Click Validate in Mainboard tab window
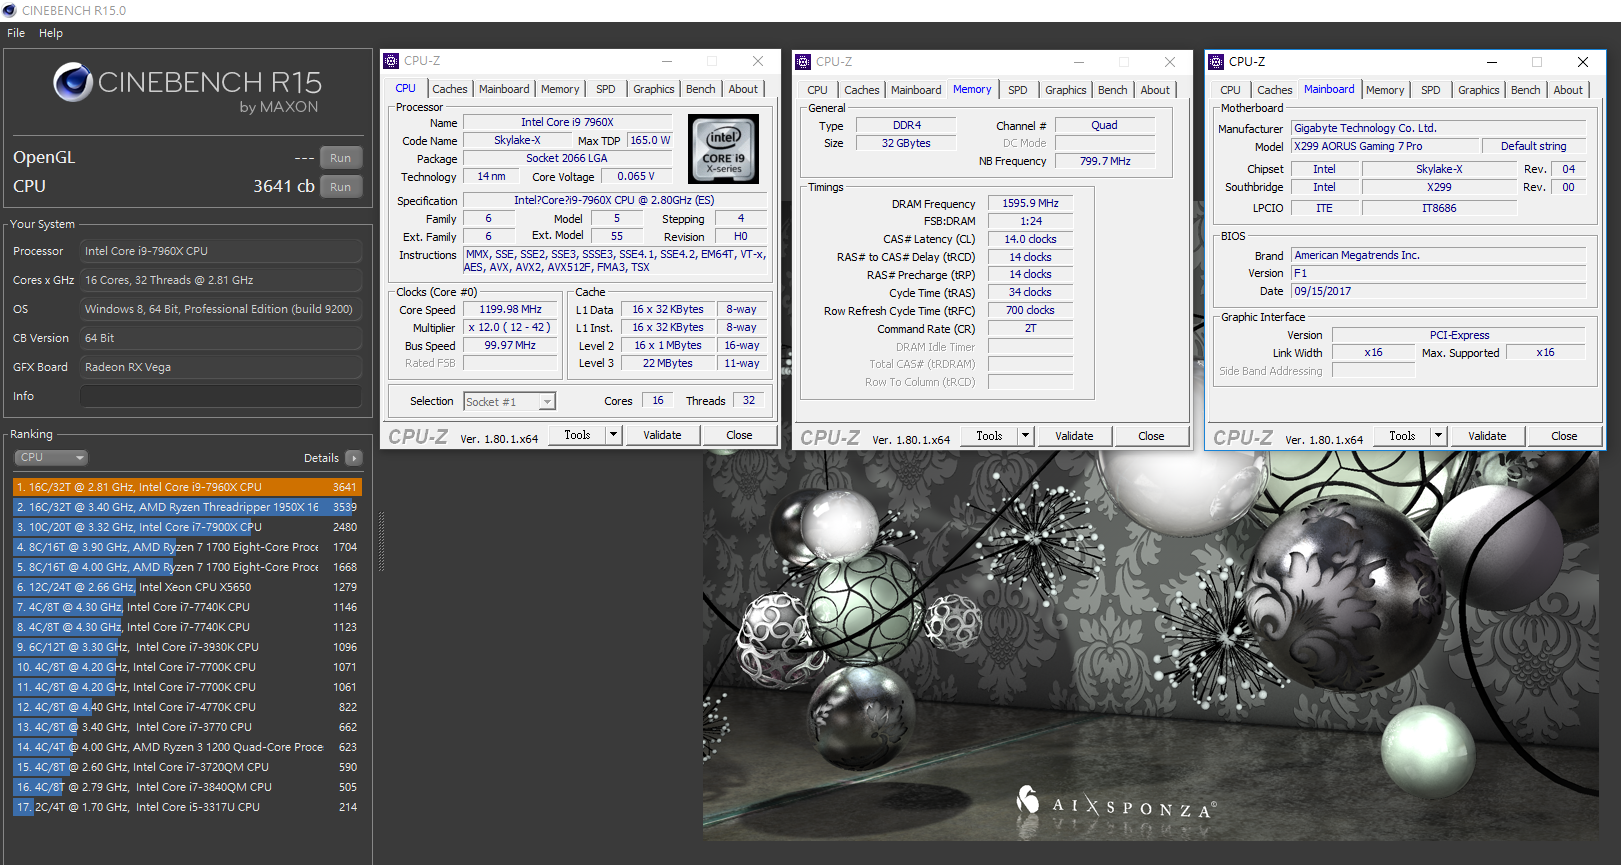Screen dimensions: 1621x865 point(1487,436)
